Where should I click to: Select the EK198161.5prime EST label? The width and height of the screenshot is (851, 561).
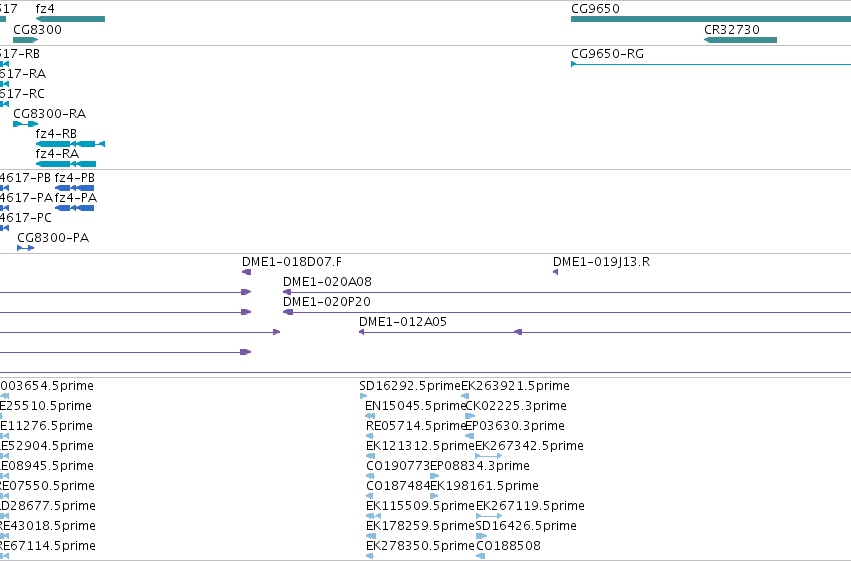[485, 486]
